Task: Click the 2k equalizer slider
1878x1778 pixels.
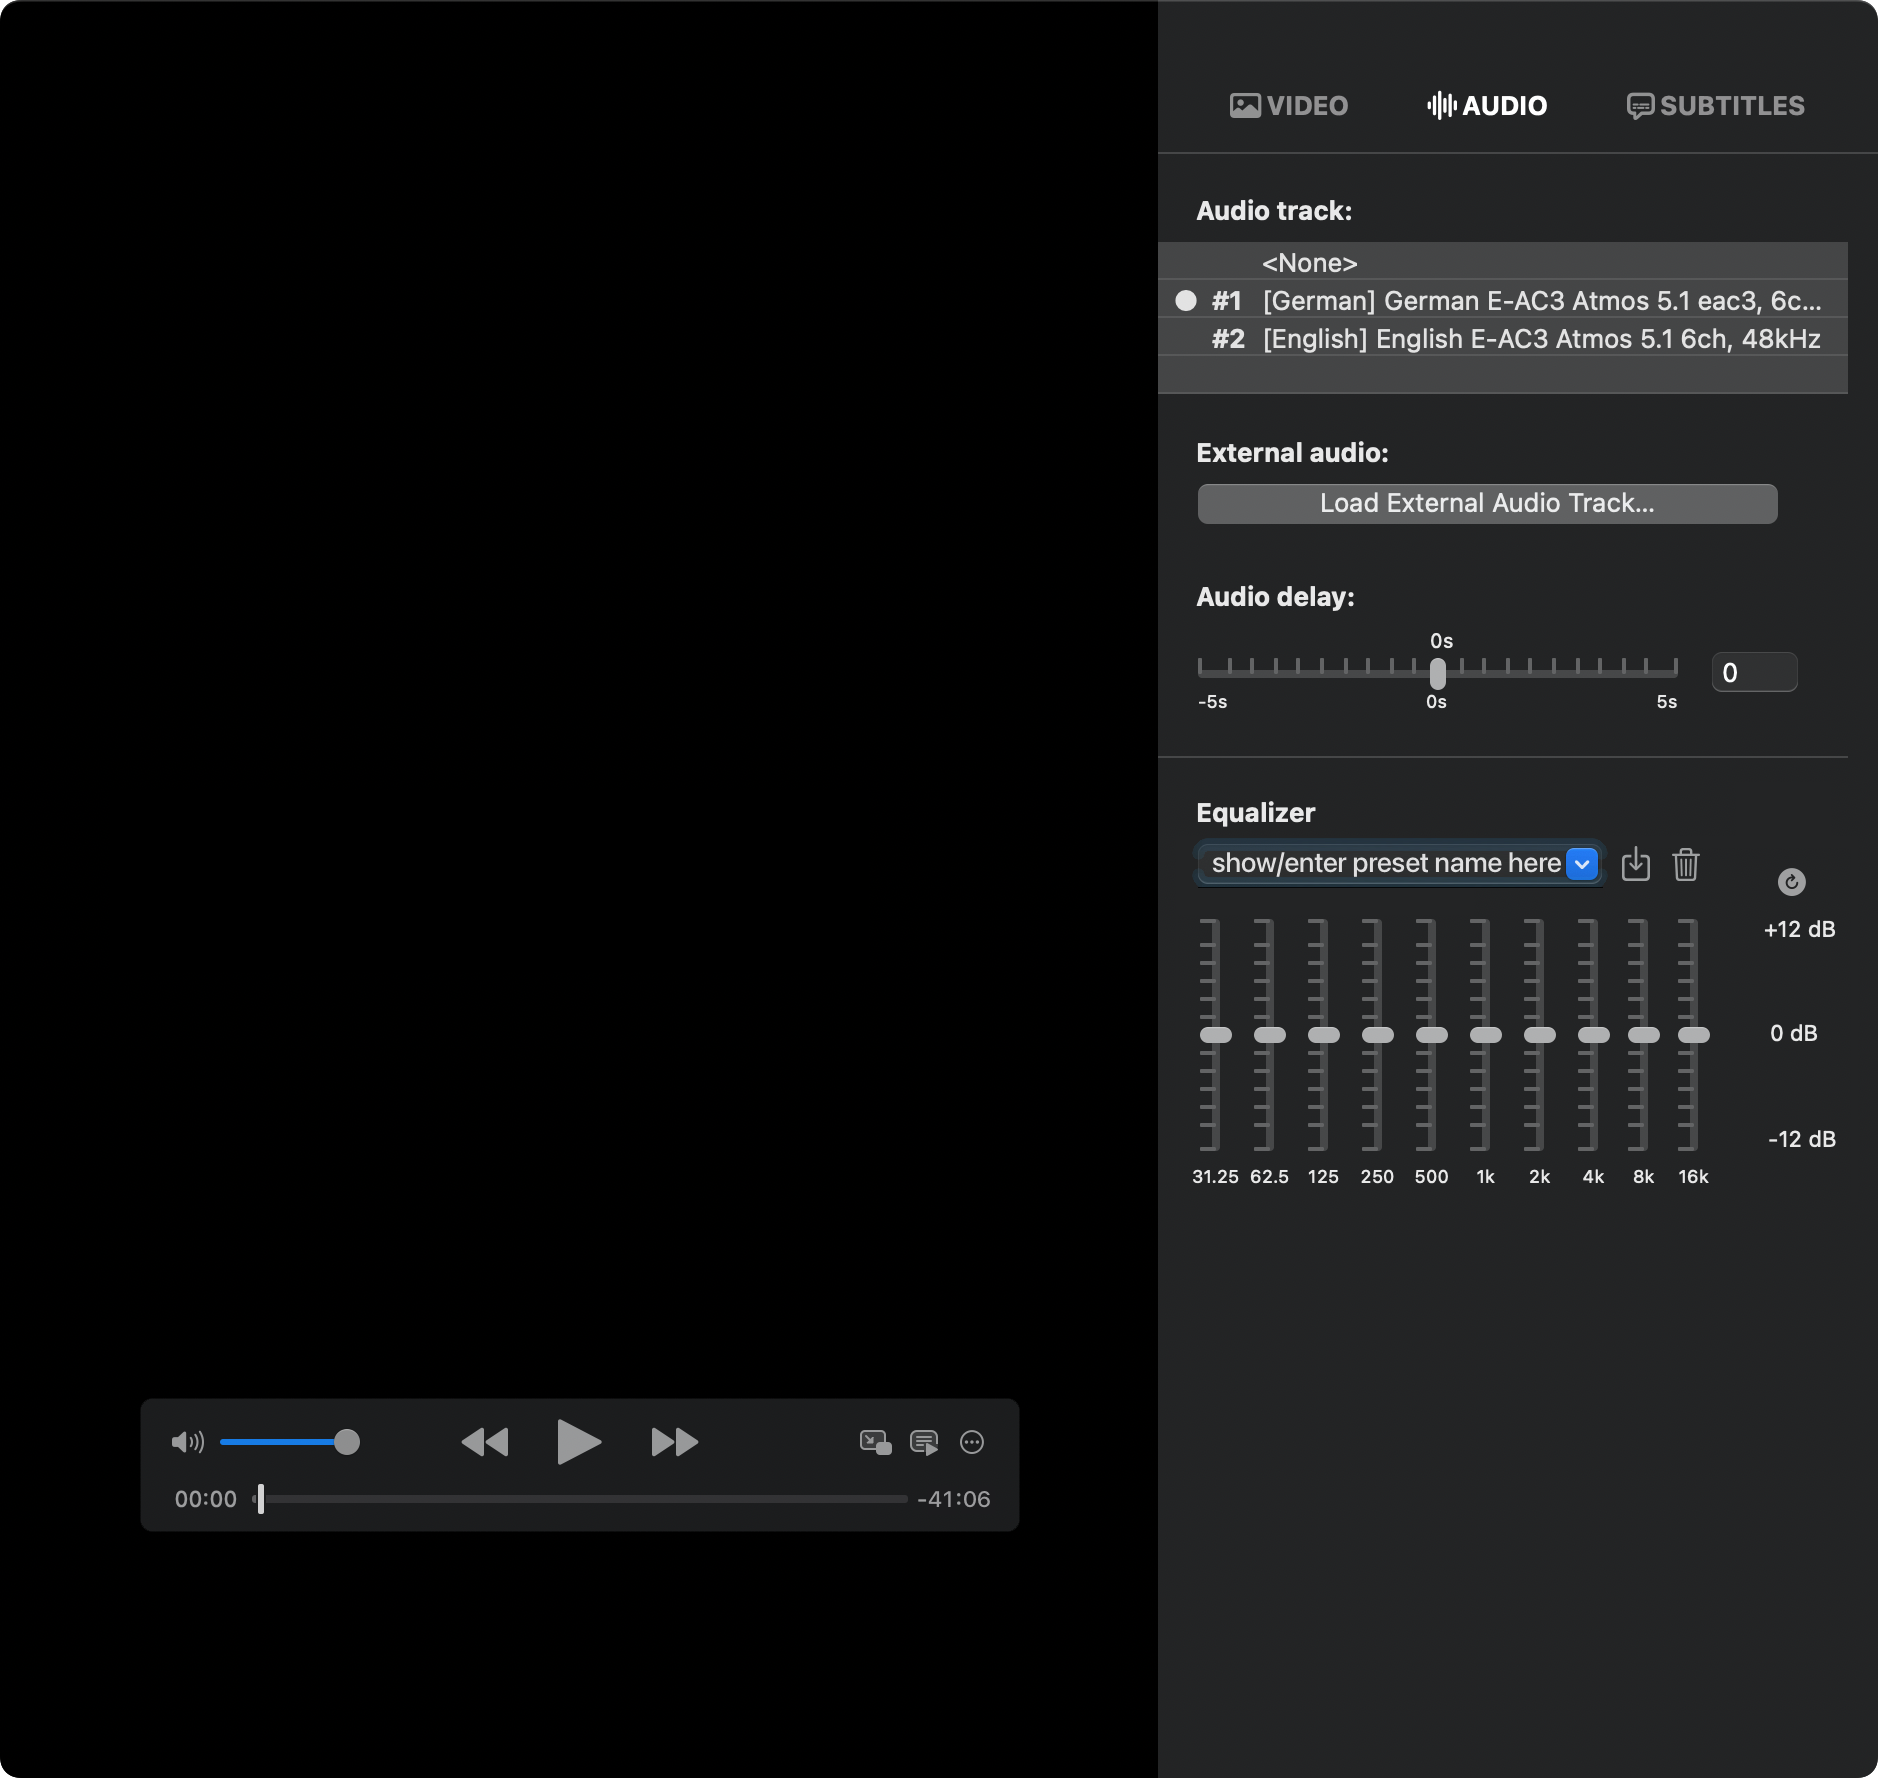Action: 1540,1035
